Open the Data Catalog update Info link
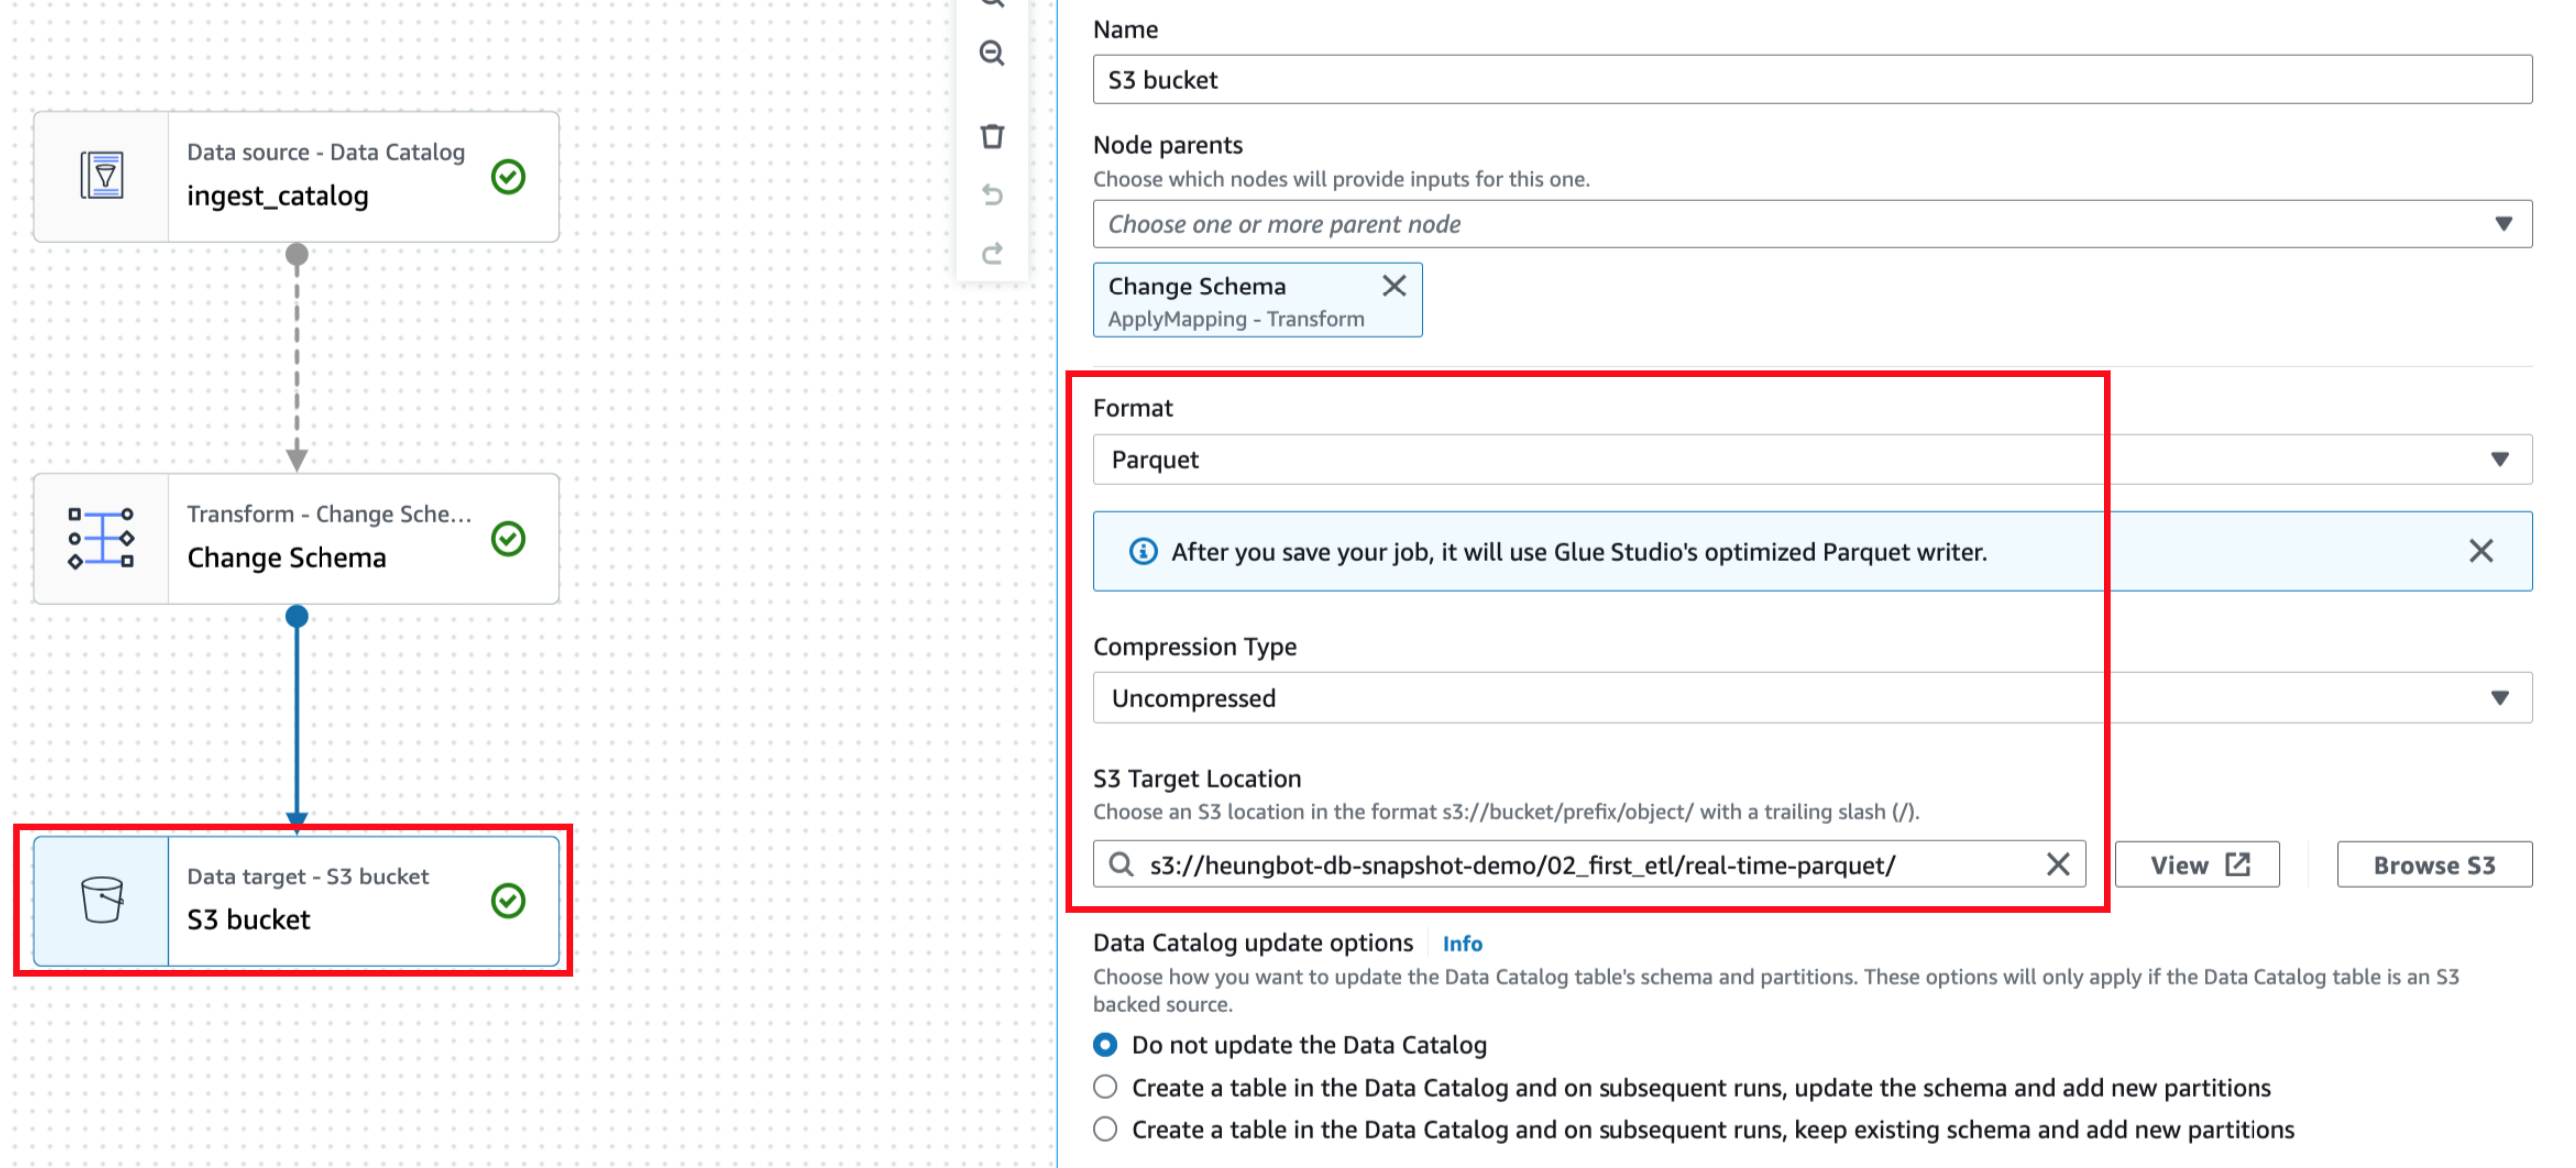 1461,944
